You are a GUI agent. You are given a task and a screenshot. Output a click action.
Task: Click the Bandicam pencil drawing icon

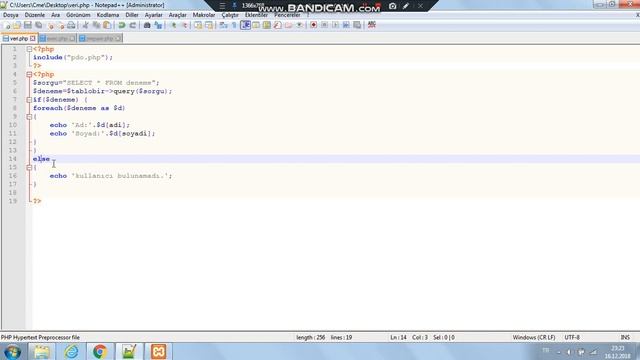406,6
